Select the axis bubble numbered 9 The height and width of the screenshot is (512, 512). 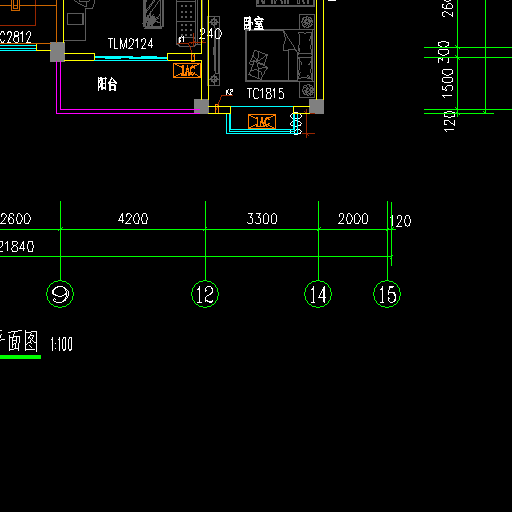click(60, 294)
